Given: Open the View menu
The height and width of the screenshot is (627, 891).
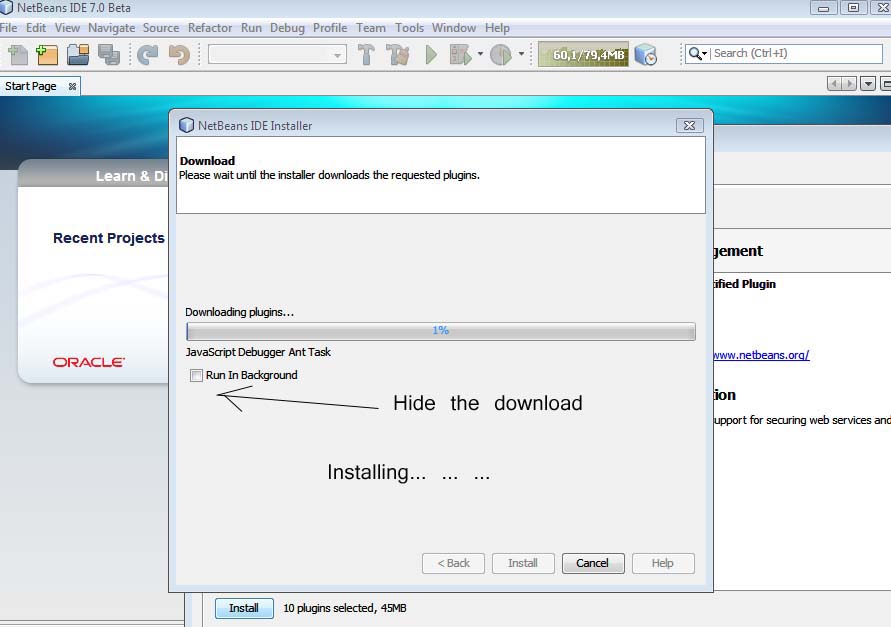Looking at the screenshot, I should [x=67, y=28].
